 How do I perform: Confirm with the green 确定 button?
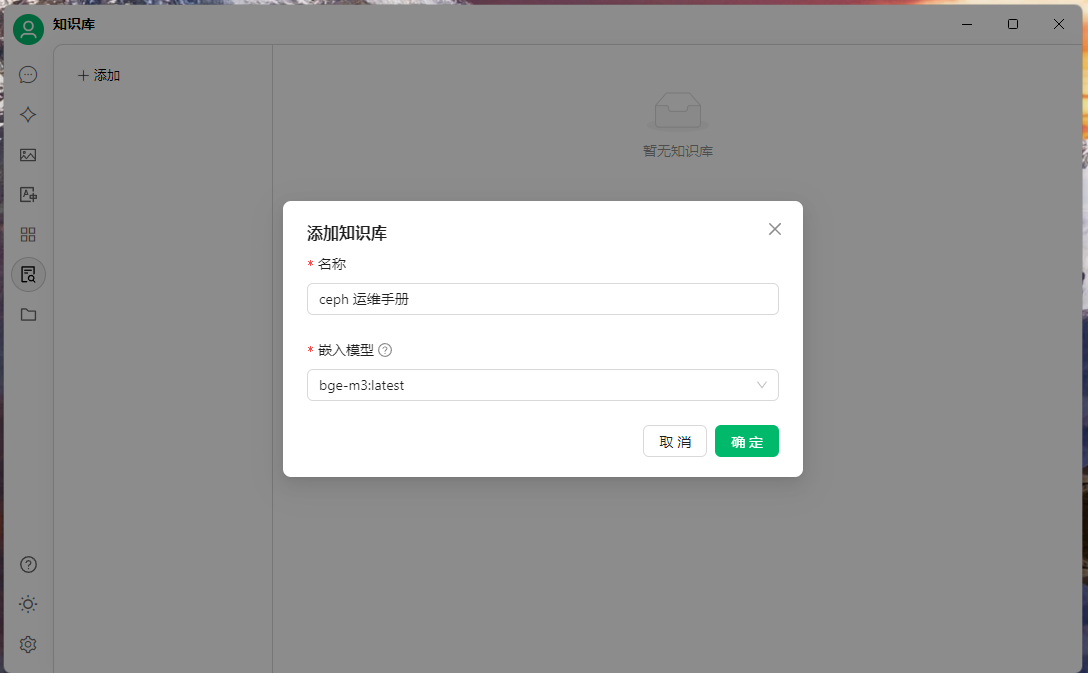(x=747, y=441)
